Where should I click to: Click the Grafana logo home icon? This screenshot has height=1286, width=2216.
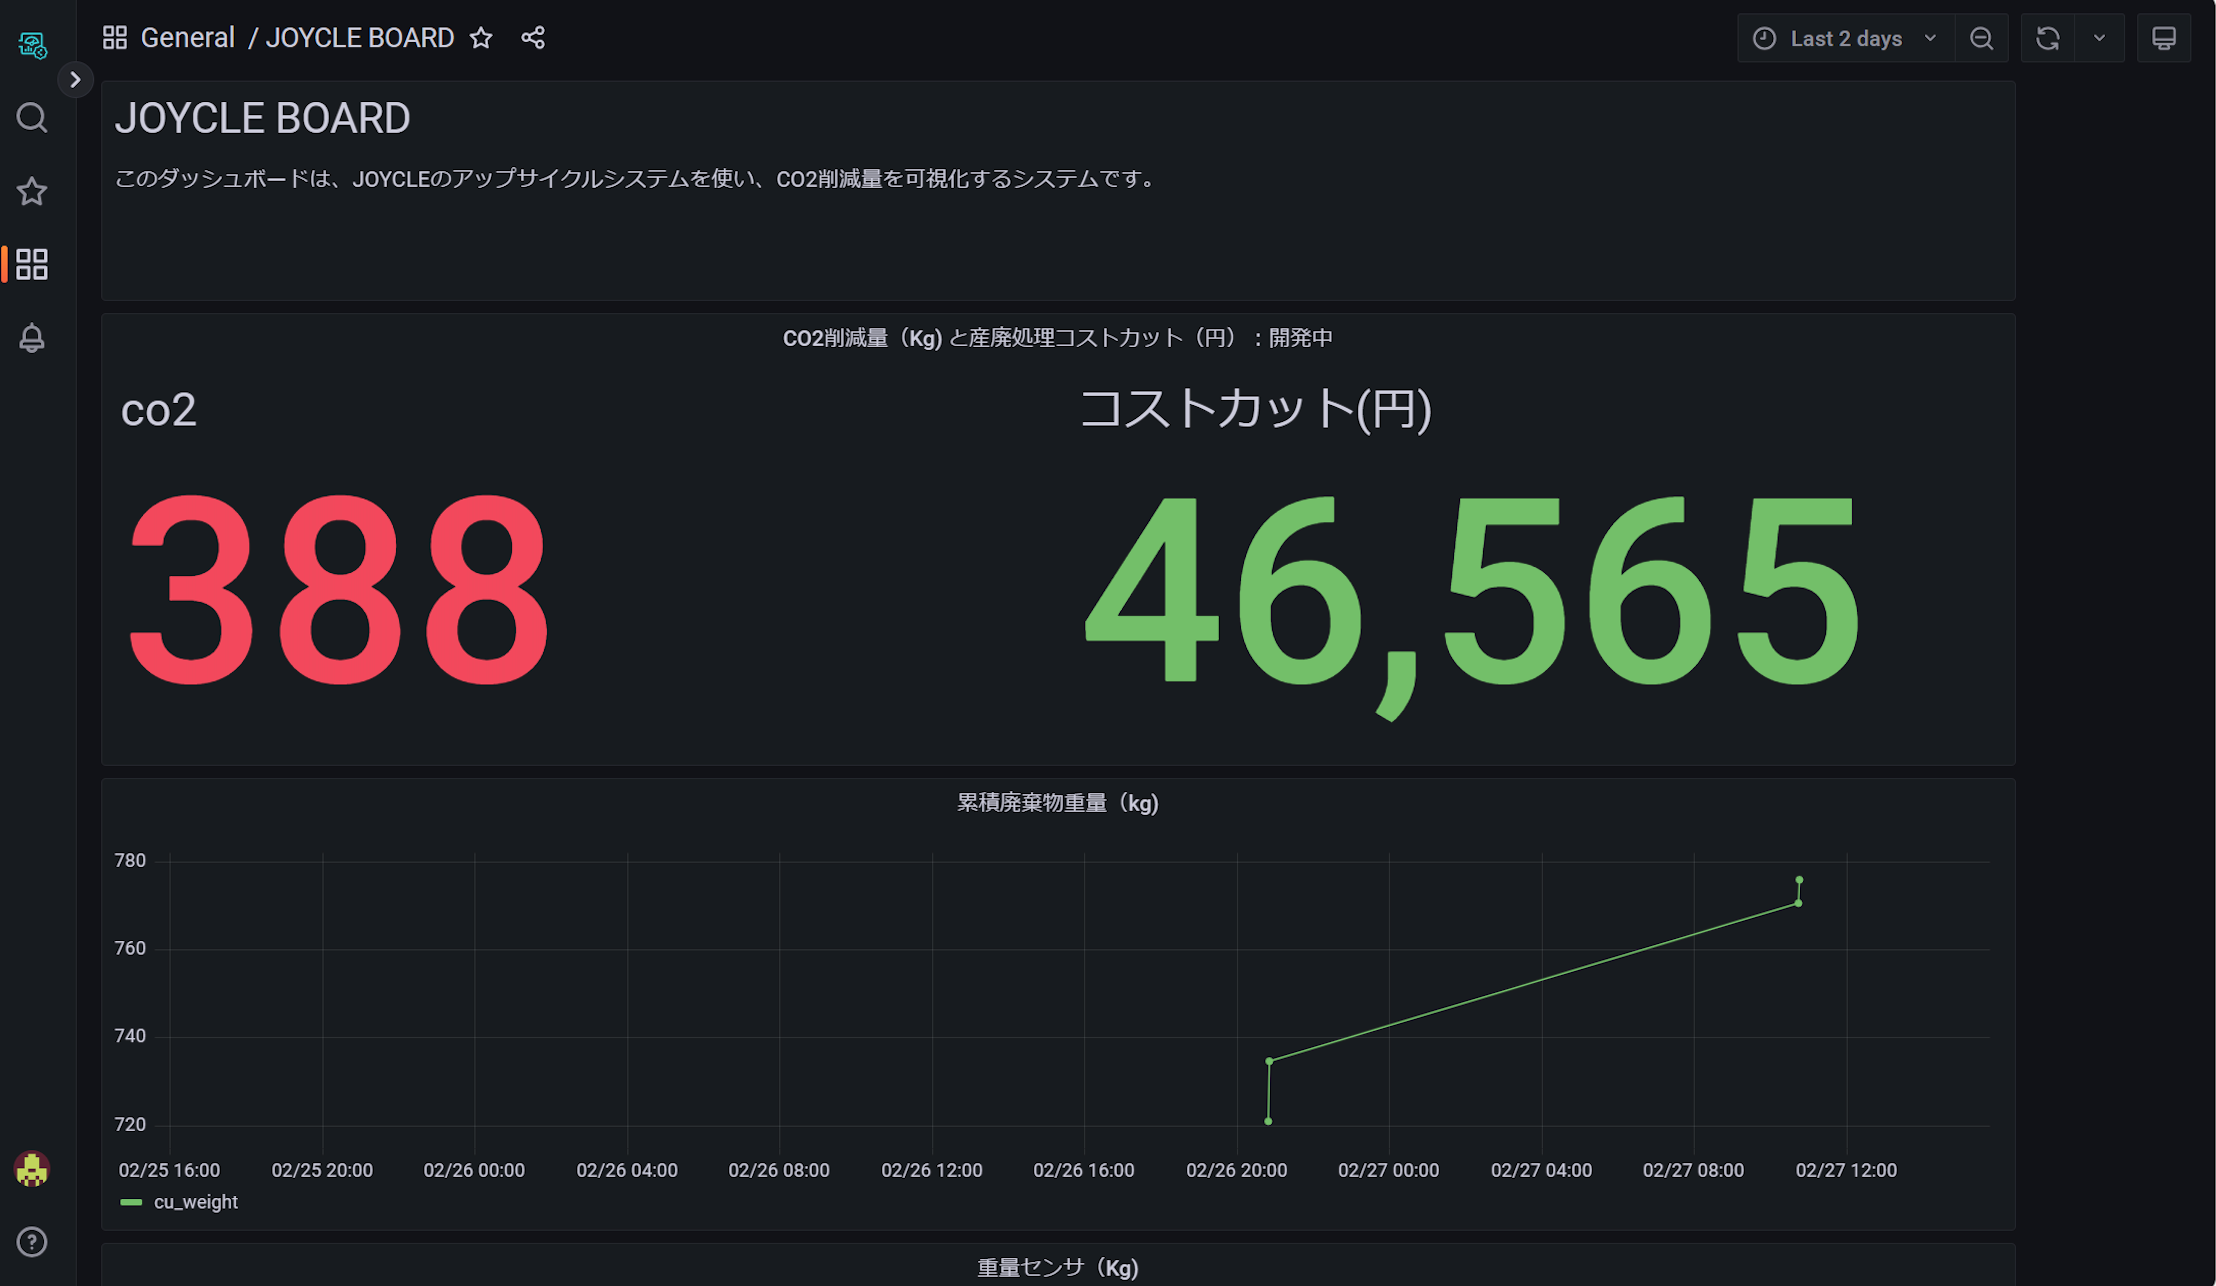pos(32,44)
